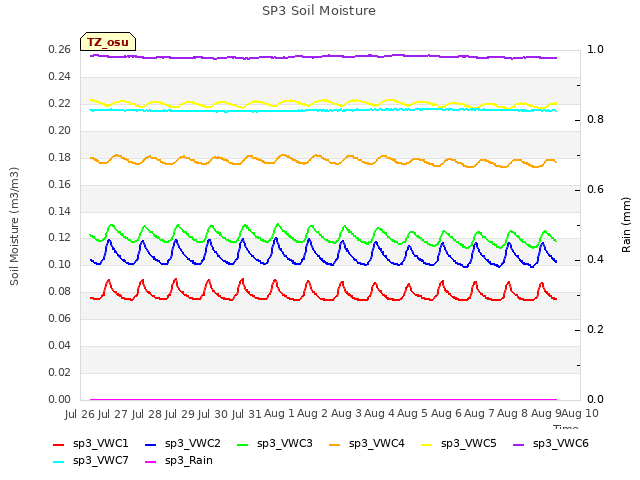Toggle sp3_VWC4 series in legend
This screenshot has width=640, height=480.
pyautogui.click(x=367, y=444)
